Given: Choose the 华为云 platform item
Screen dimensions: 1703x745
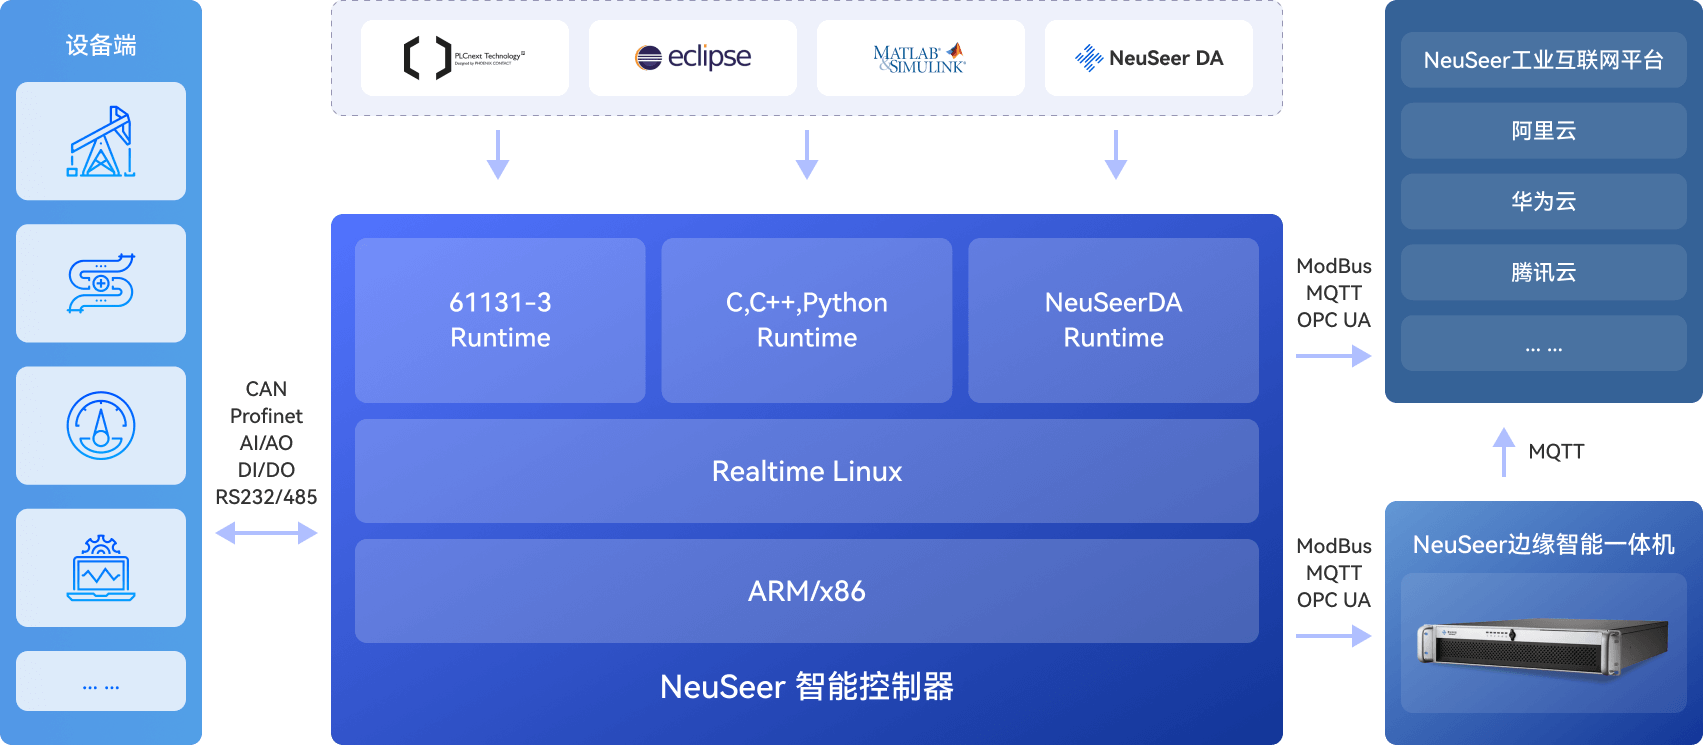Looking at the screenshot, I should click(x=1543, y=202).
